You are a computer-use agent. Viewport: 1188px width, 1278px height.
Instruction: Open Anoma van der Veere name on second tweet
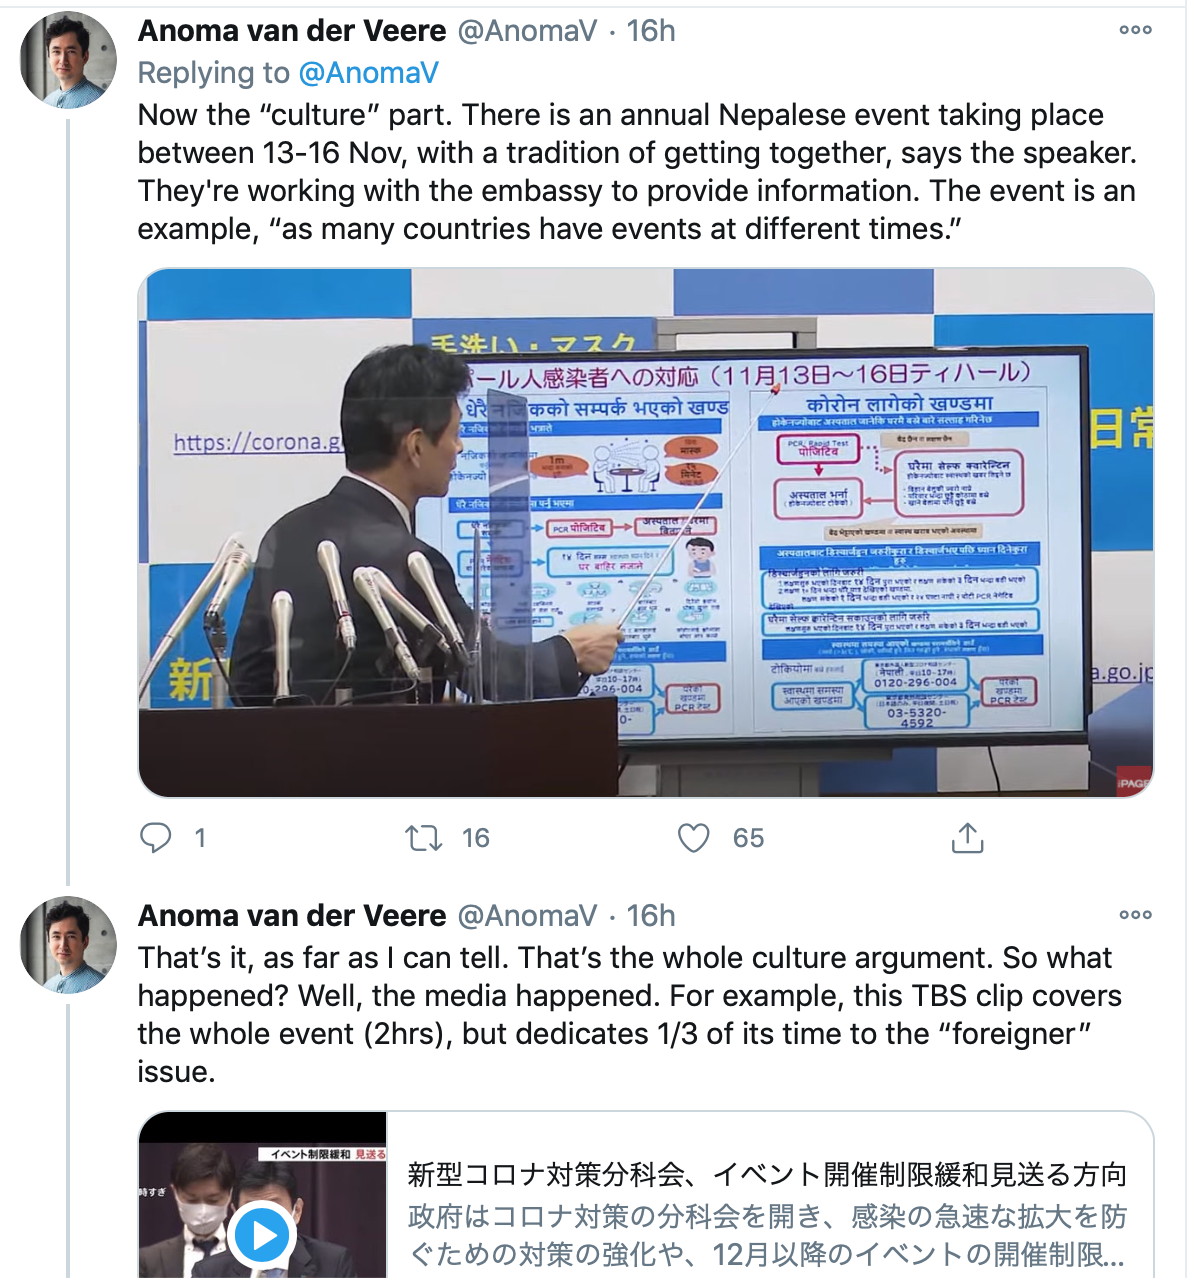(292, 916)
